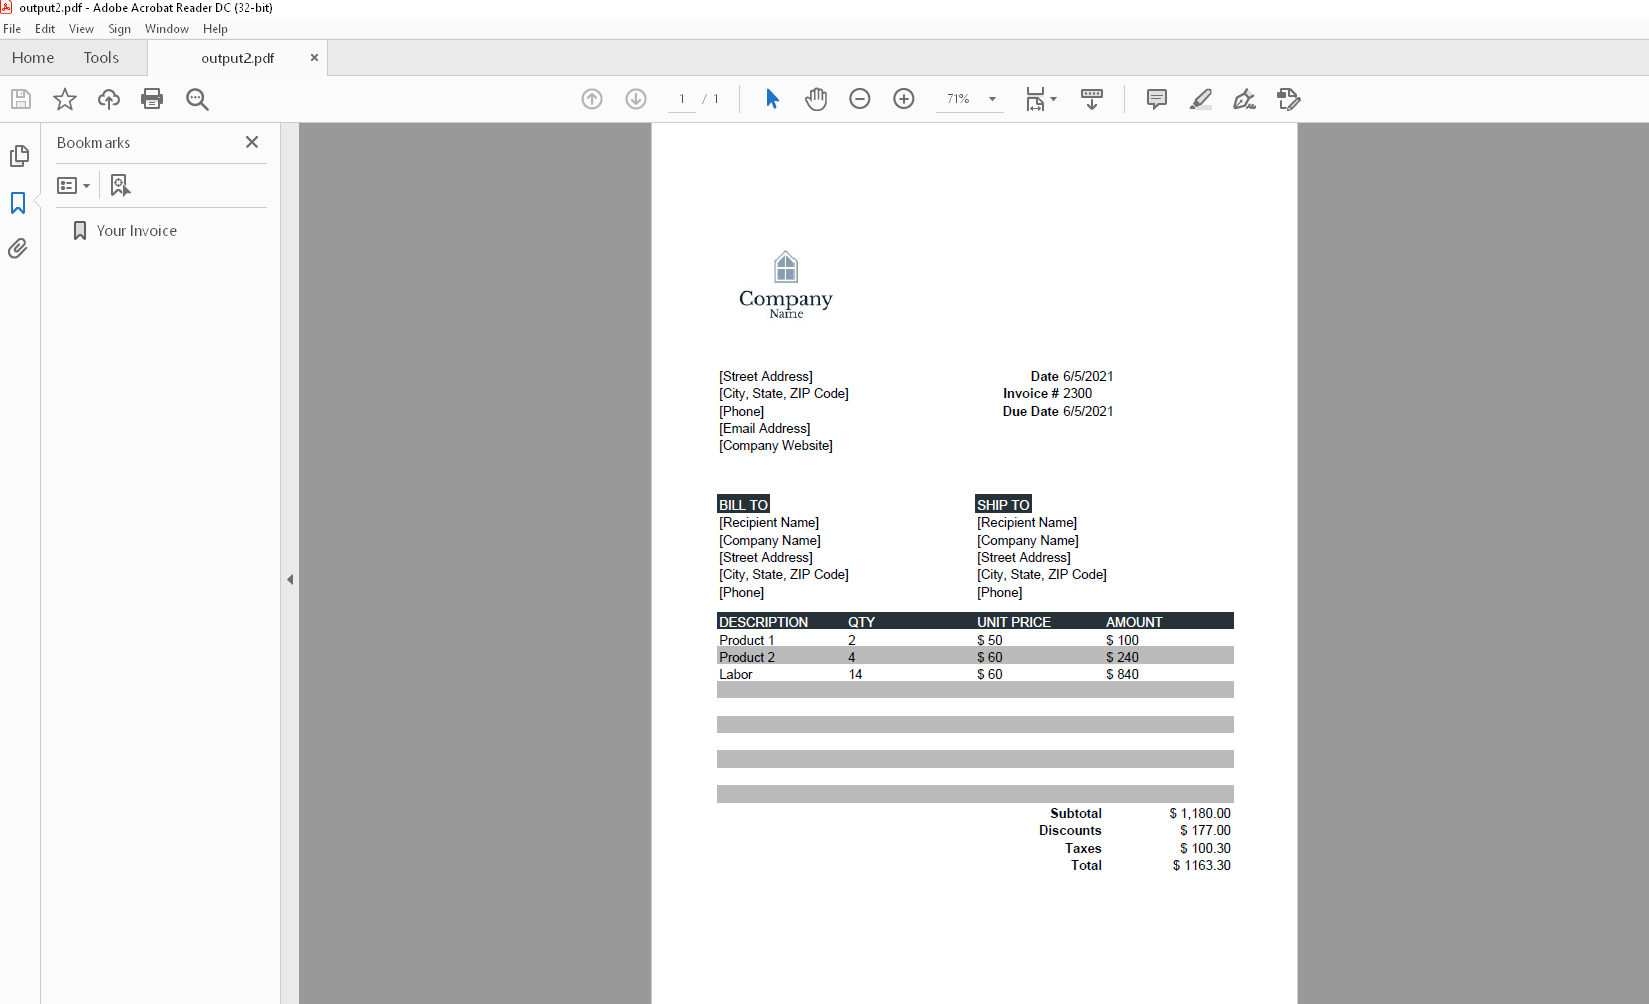The image size is (1649, 1004).
Task: Switch to the Home tab
Action: click(33, 57)
